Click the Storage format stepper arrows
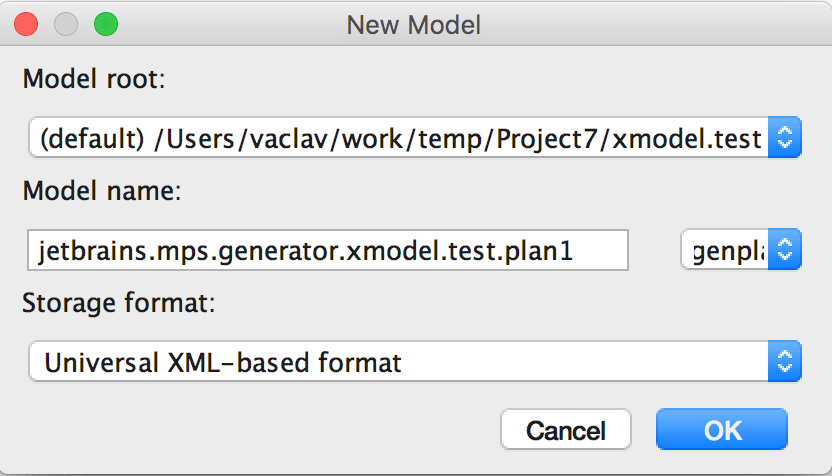 [x=785, y=361]
